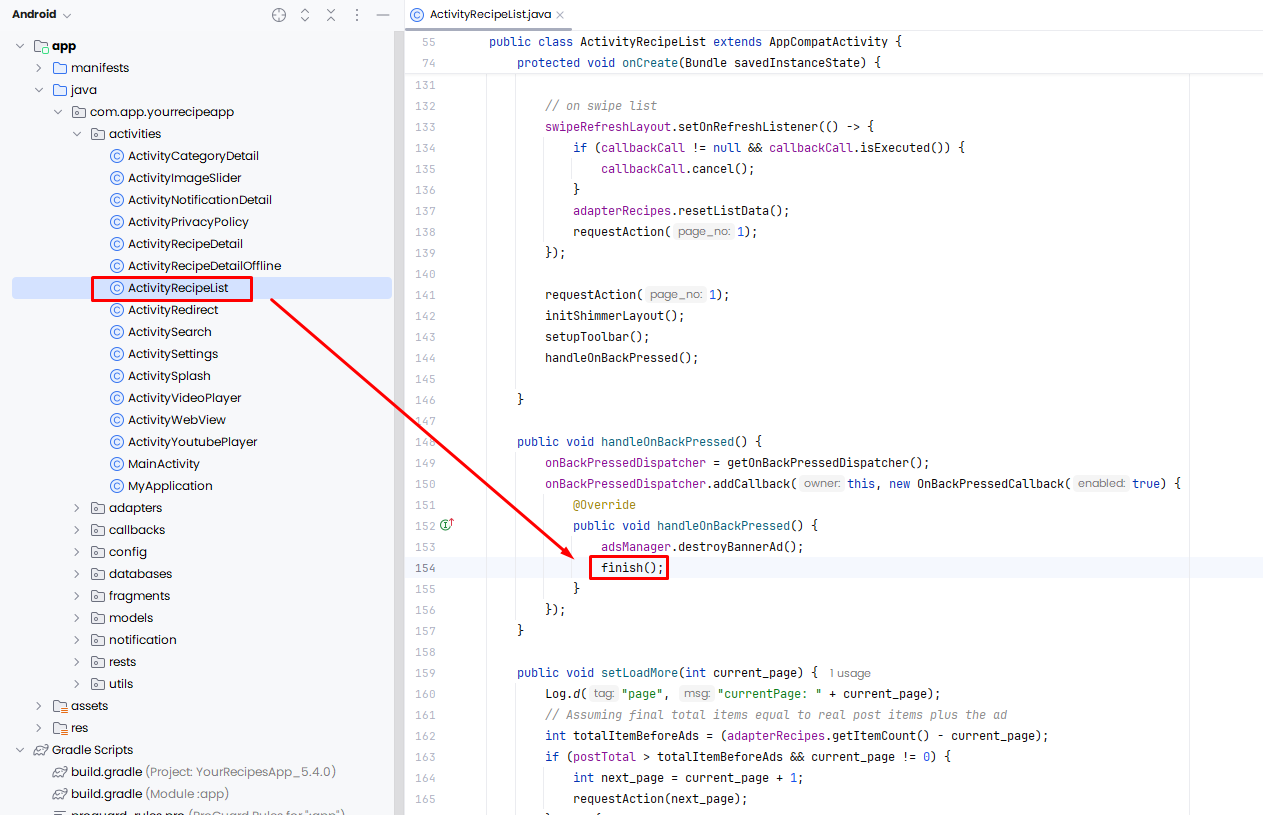Click the res folder icon
The image size is (1263, 815).
pos(60,728)
